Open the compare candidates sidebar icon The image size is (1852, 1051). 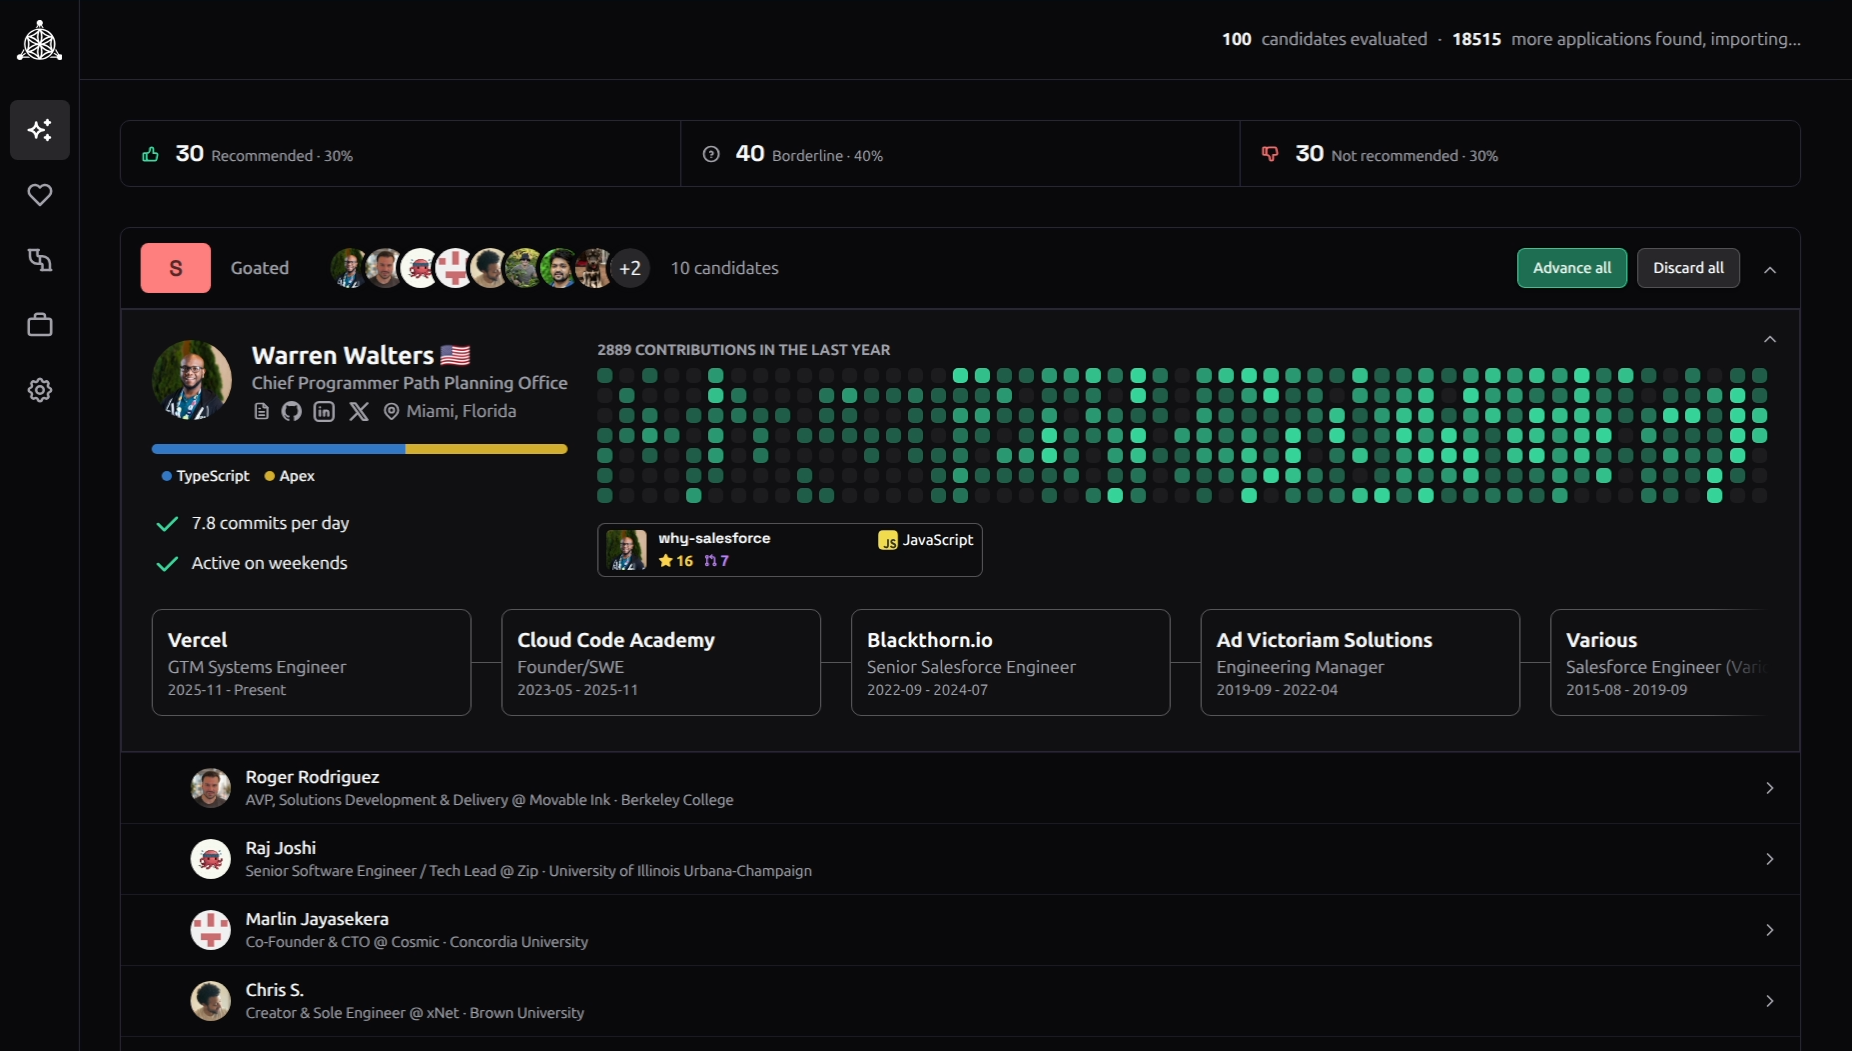pos(40,260)
